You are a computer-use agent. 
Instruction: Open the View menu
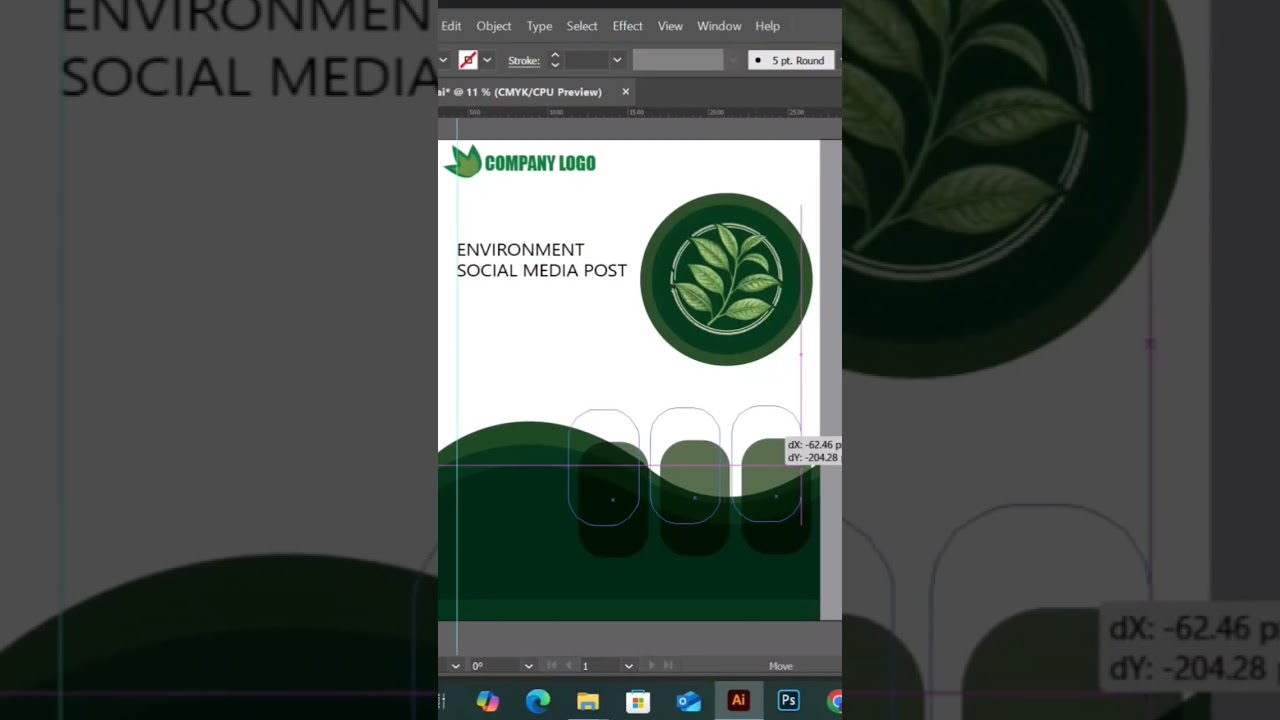pos(670,26)
